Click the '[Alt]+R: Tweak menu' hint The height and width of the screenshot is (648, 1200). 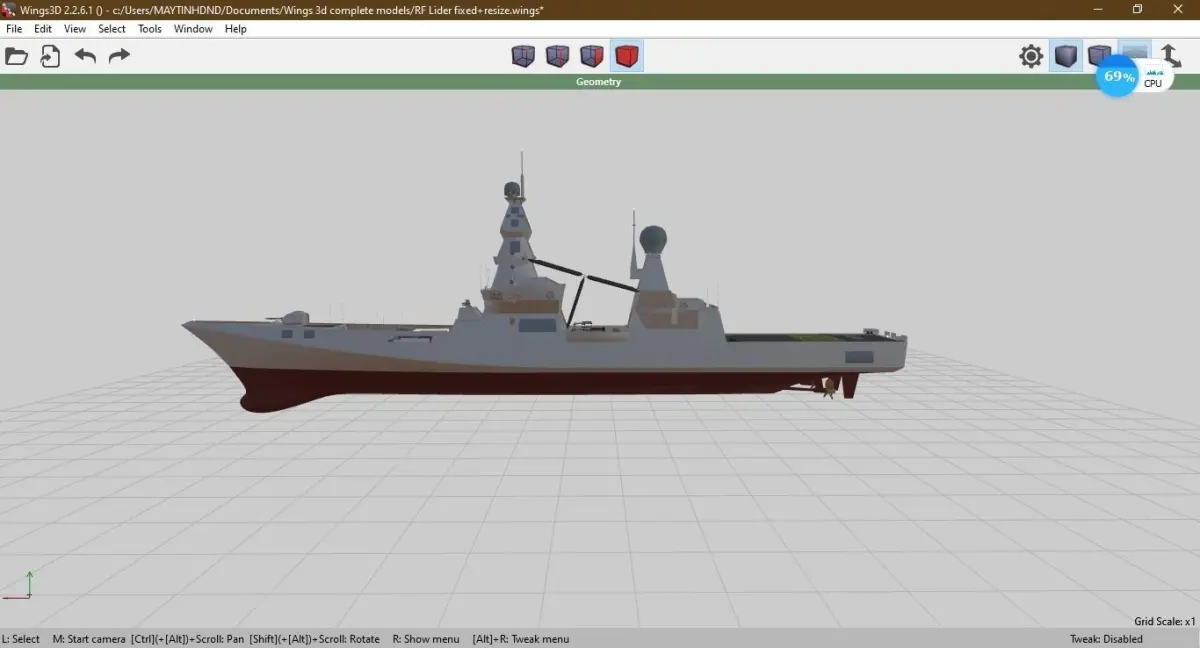pyautogui.click(x=521, y=639)
